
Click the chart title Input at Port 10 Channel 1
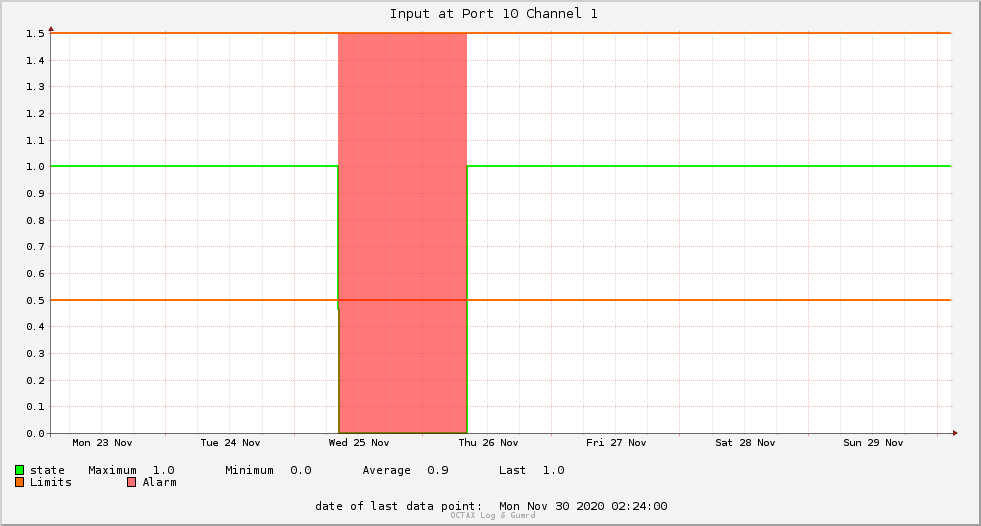click(494, 14)
